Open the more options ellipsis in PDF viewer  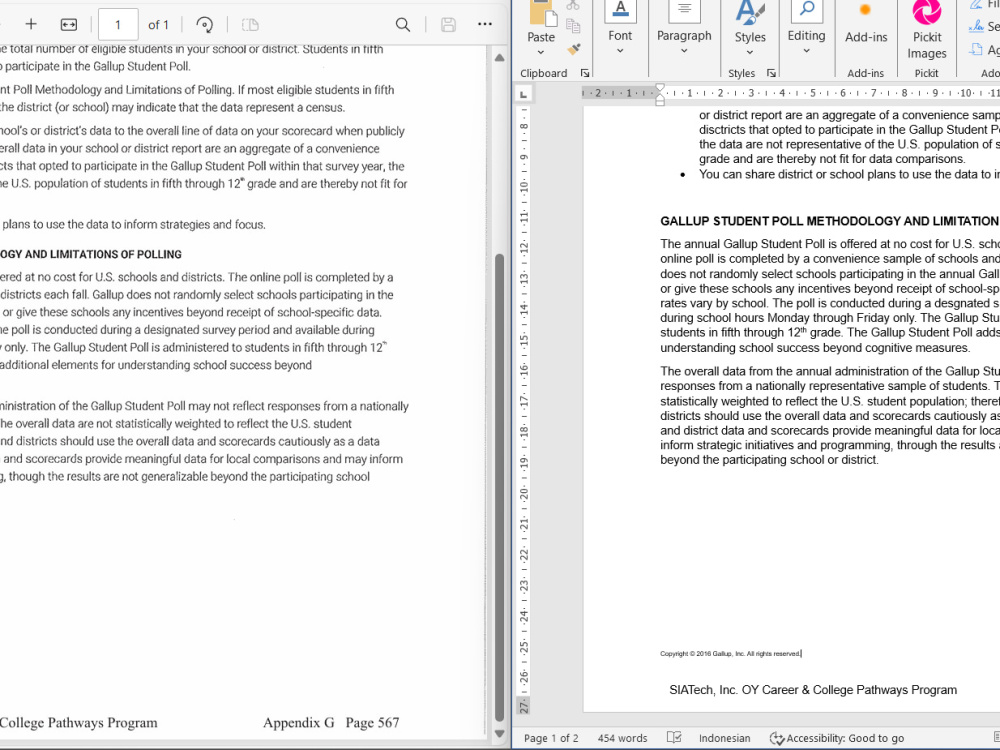tap(485, 24)
